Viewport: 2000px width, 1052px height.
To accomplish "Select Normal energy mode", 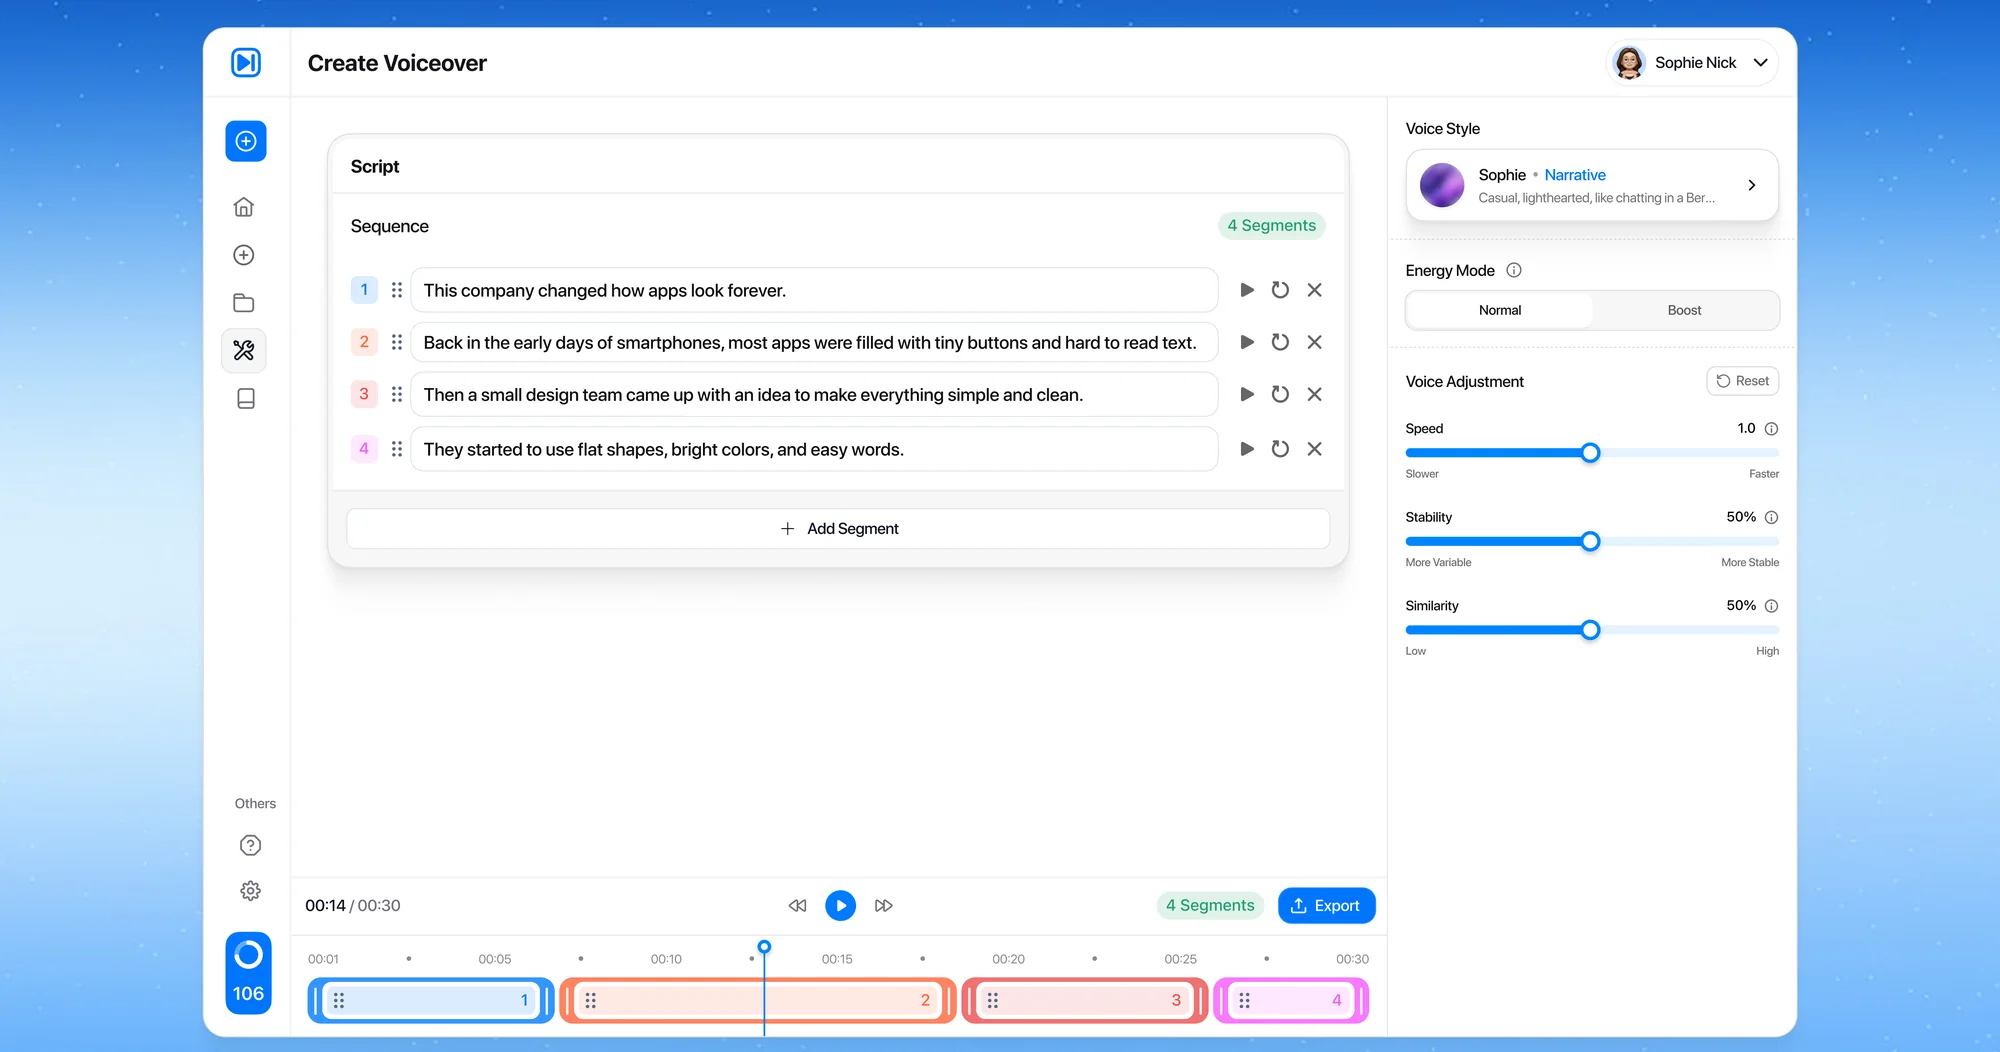I will click(x=1500, y=310).
